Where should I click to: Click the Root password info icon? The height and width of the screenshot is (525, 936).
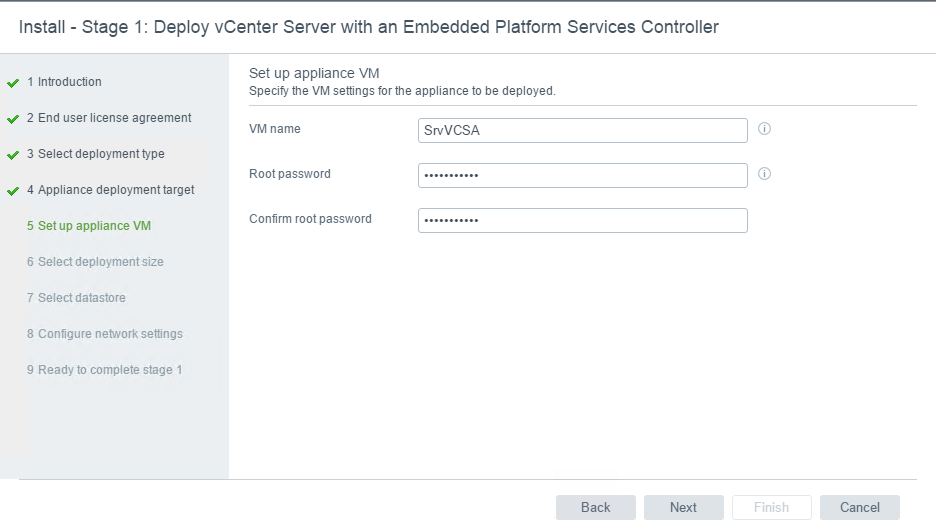click(x=764, y=173)
